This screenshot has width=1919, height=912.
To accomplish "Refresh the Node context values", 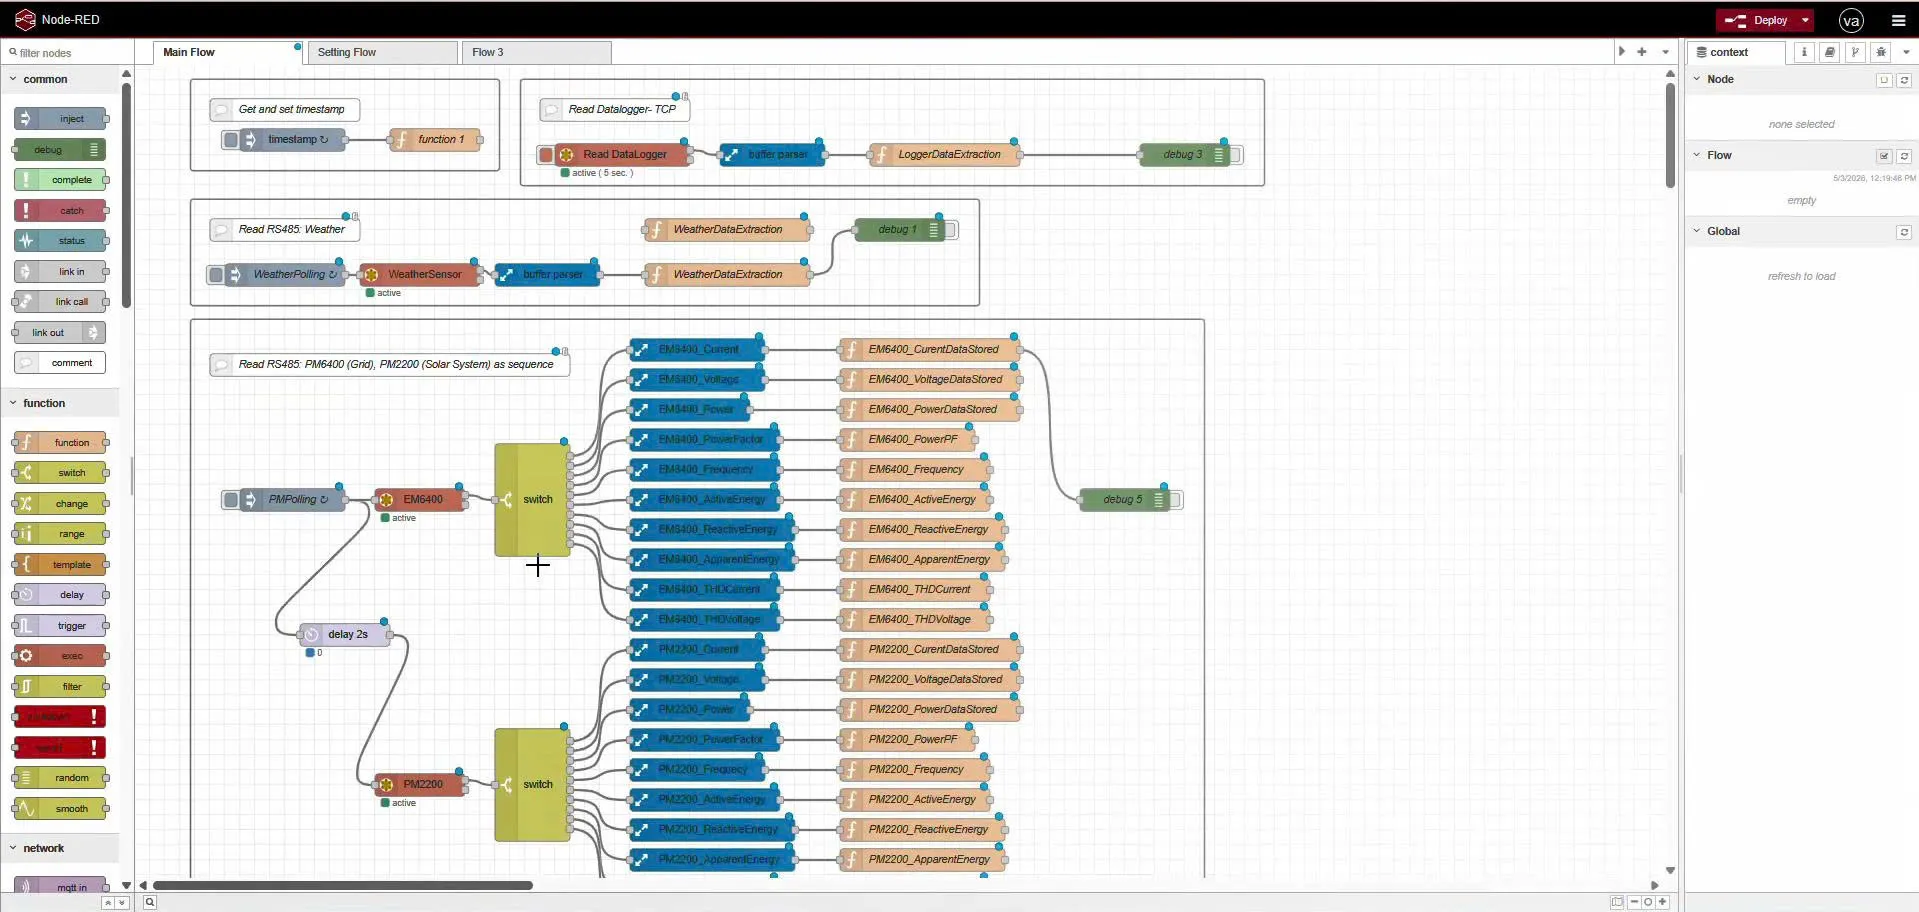I will 1904,80.
